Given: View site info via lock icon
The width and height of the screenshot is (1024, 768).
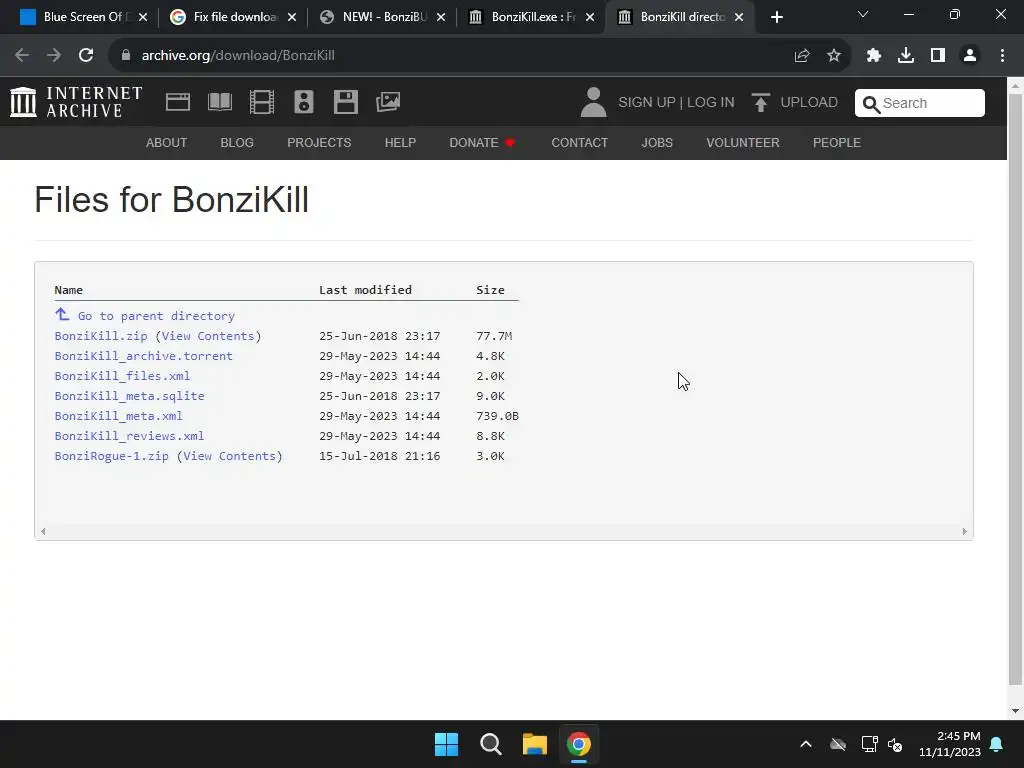Looking at the screenshot, I should 126,55.
